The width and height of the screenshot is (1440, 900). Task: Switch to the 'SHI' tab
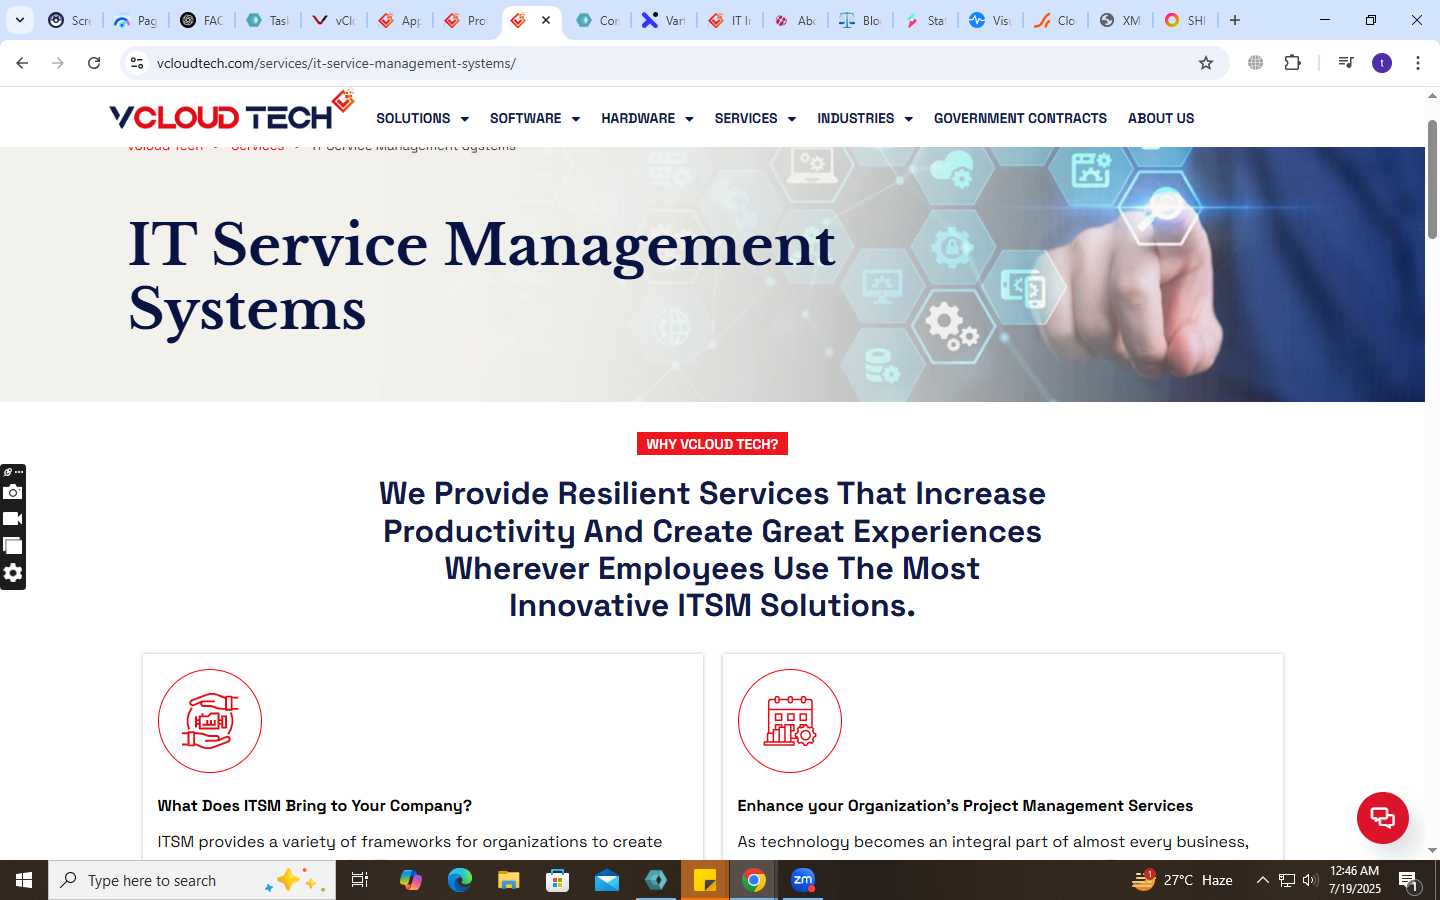pos(1185,20)
